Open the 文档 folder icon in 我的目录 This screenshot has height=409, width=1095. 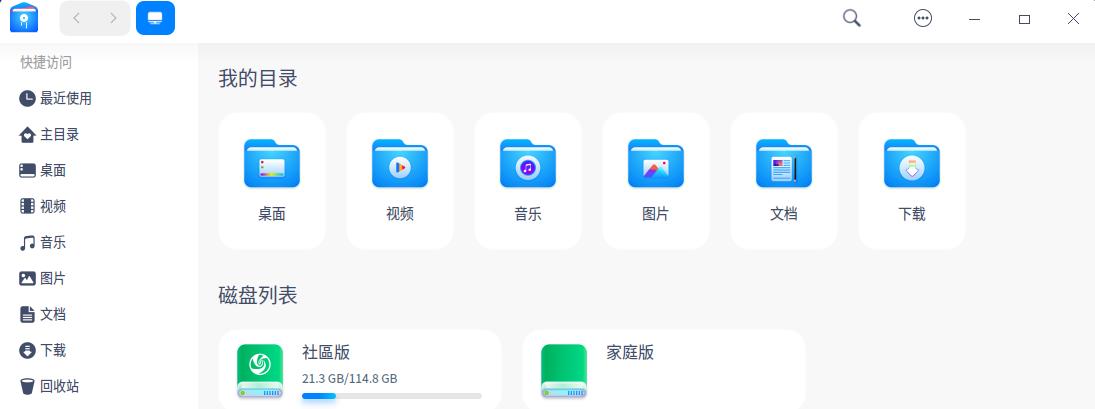coord(784,164)
